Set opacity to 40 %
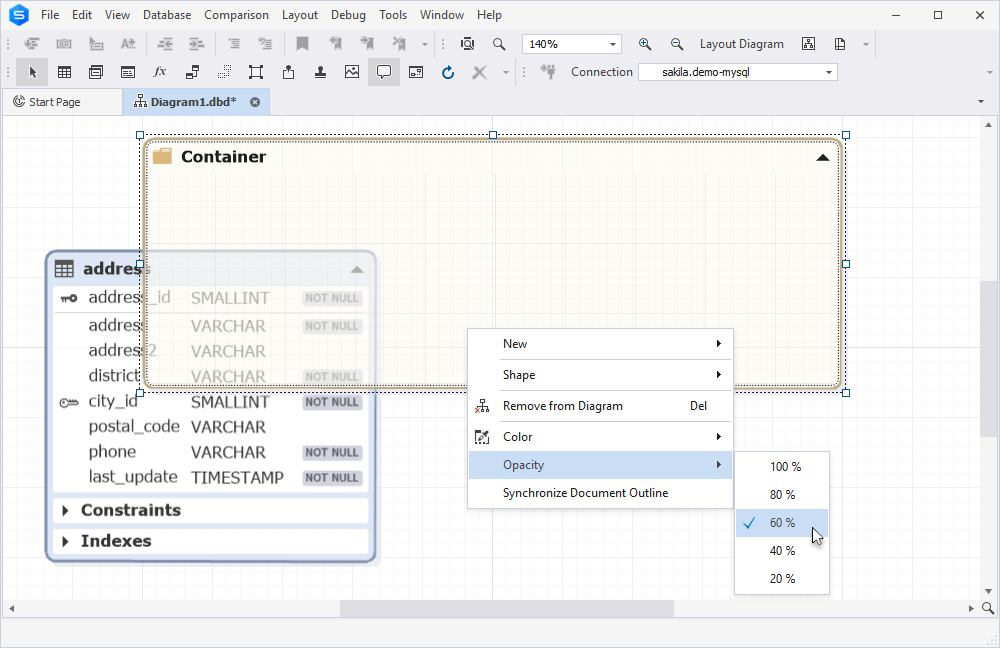 pos(782,551)
